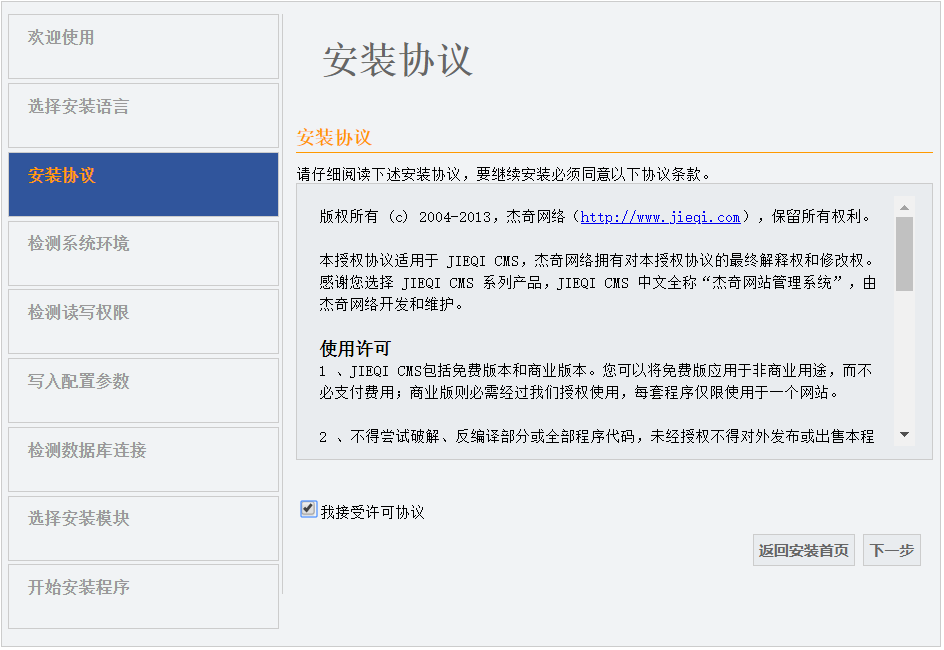Screen dimensions: 944x650
Task: Click the license scrollbar up arrow
Action: 904,208
